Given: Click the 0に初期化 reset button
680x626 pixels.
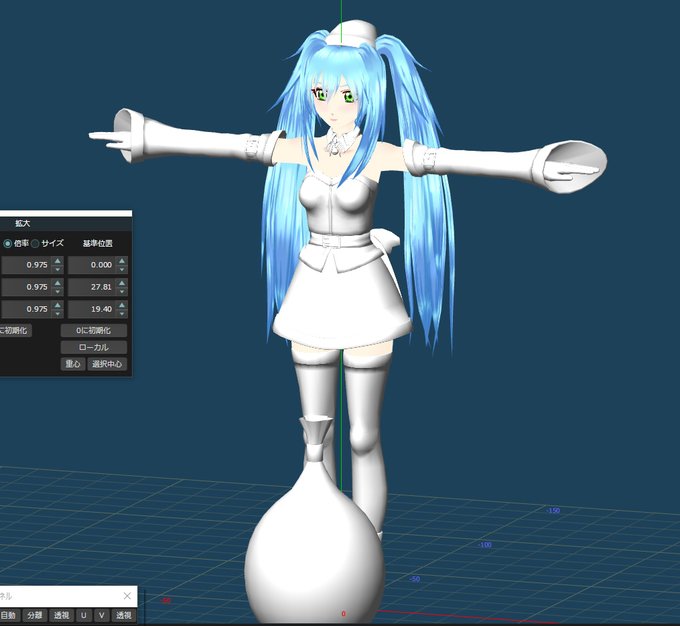Looking at the screenshot, I should [x=94, y=331].
